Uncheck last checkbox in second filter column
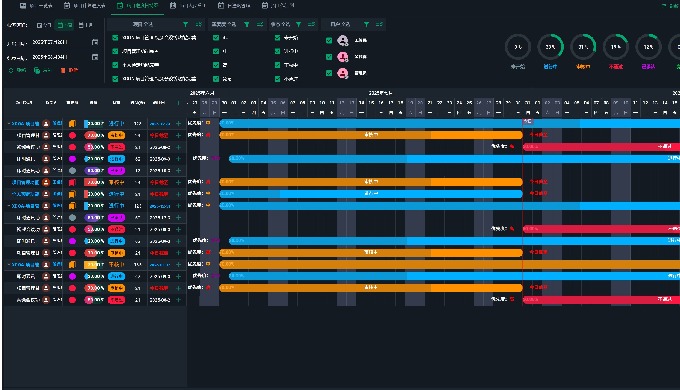Screen dimensions: 680x390 (216, 79)
